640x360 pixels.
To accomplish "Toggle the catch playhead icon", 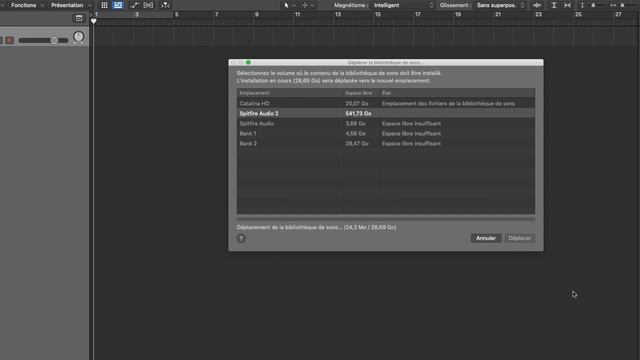I will pos(165,5).
